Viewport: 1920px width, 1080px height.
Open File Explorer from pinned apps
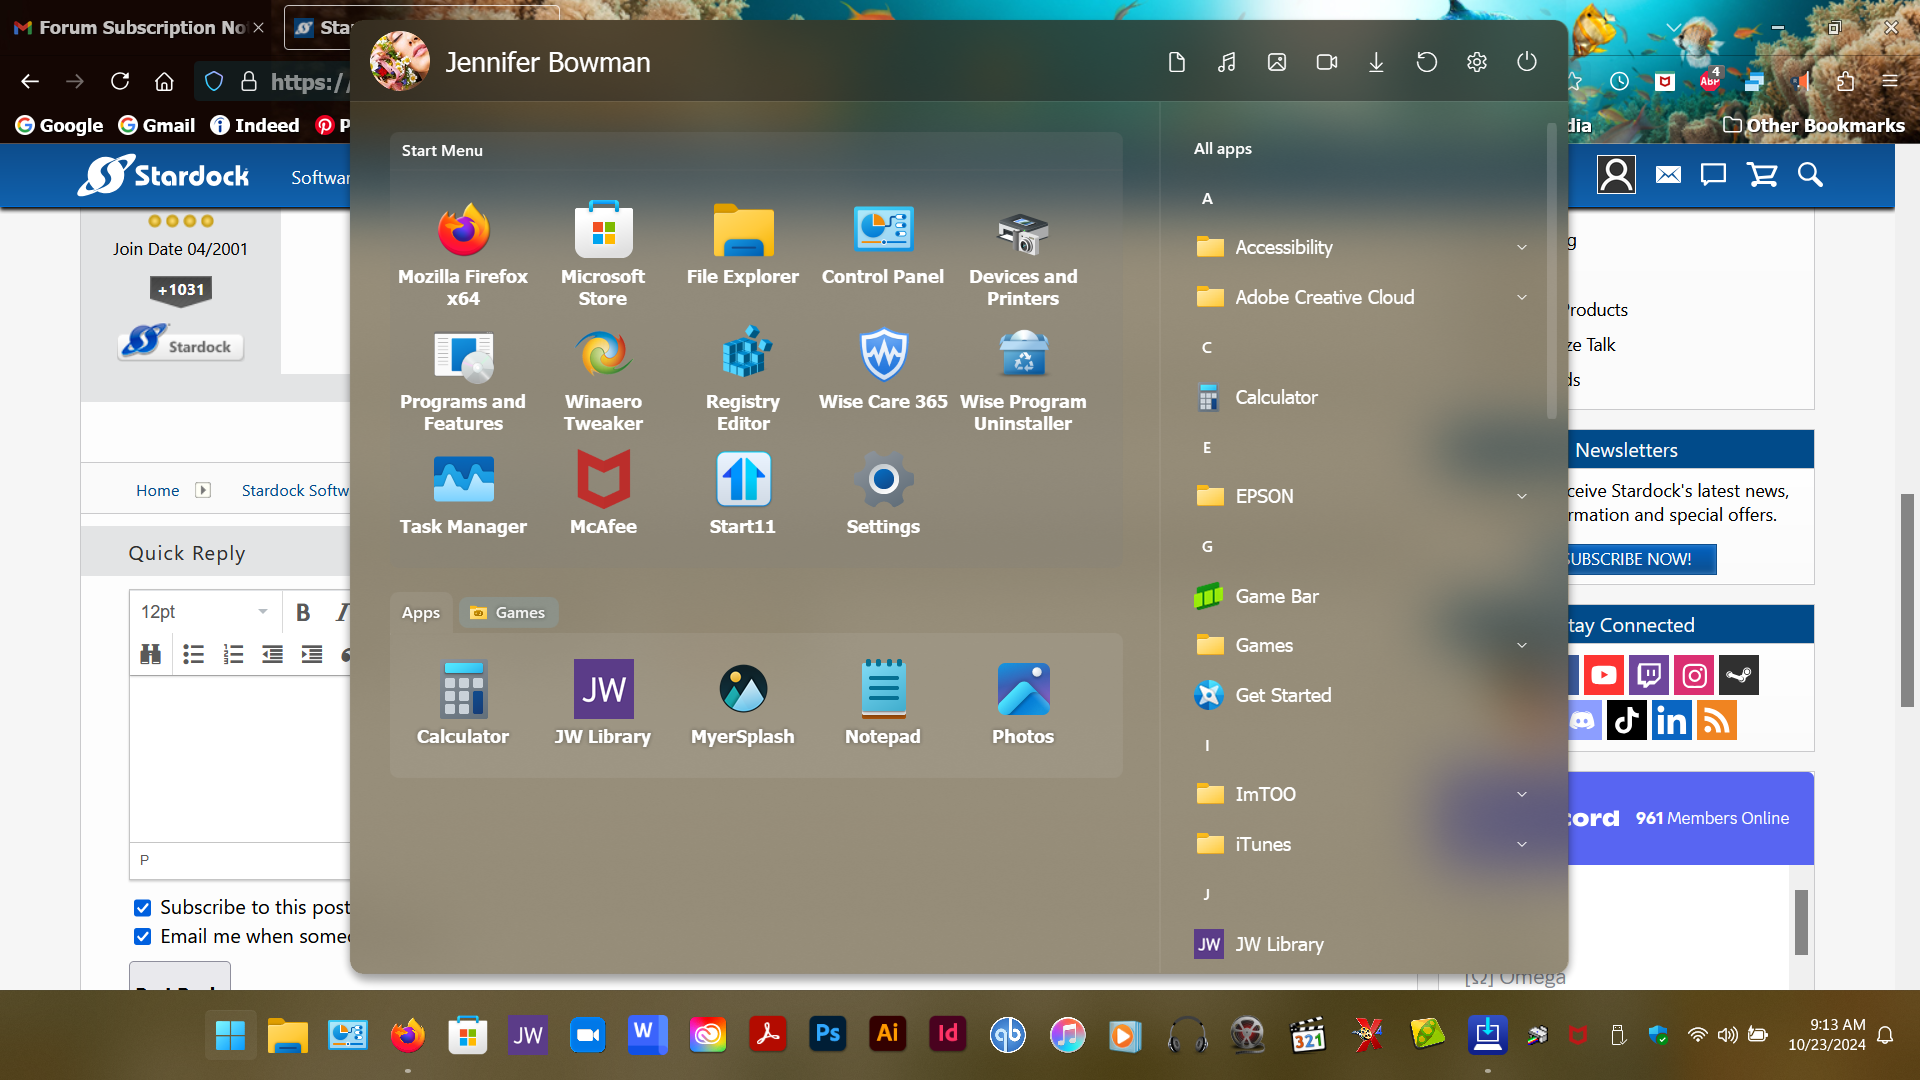743,244
